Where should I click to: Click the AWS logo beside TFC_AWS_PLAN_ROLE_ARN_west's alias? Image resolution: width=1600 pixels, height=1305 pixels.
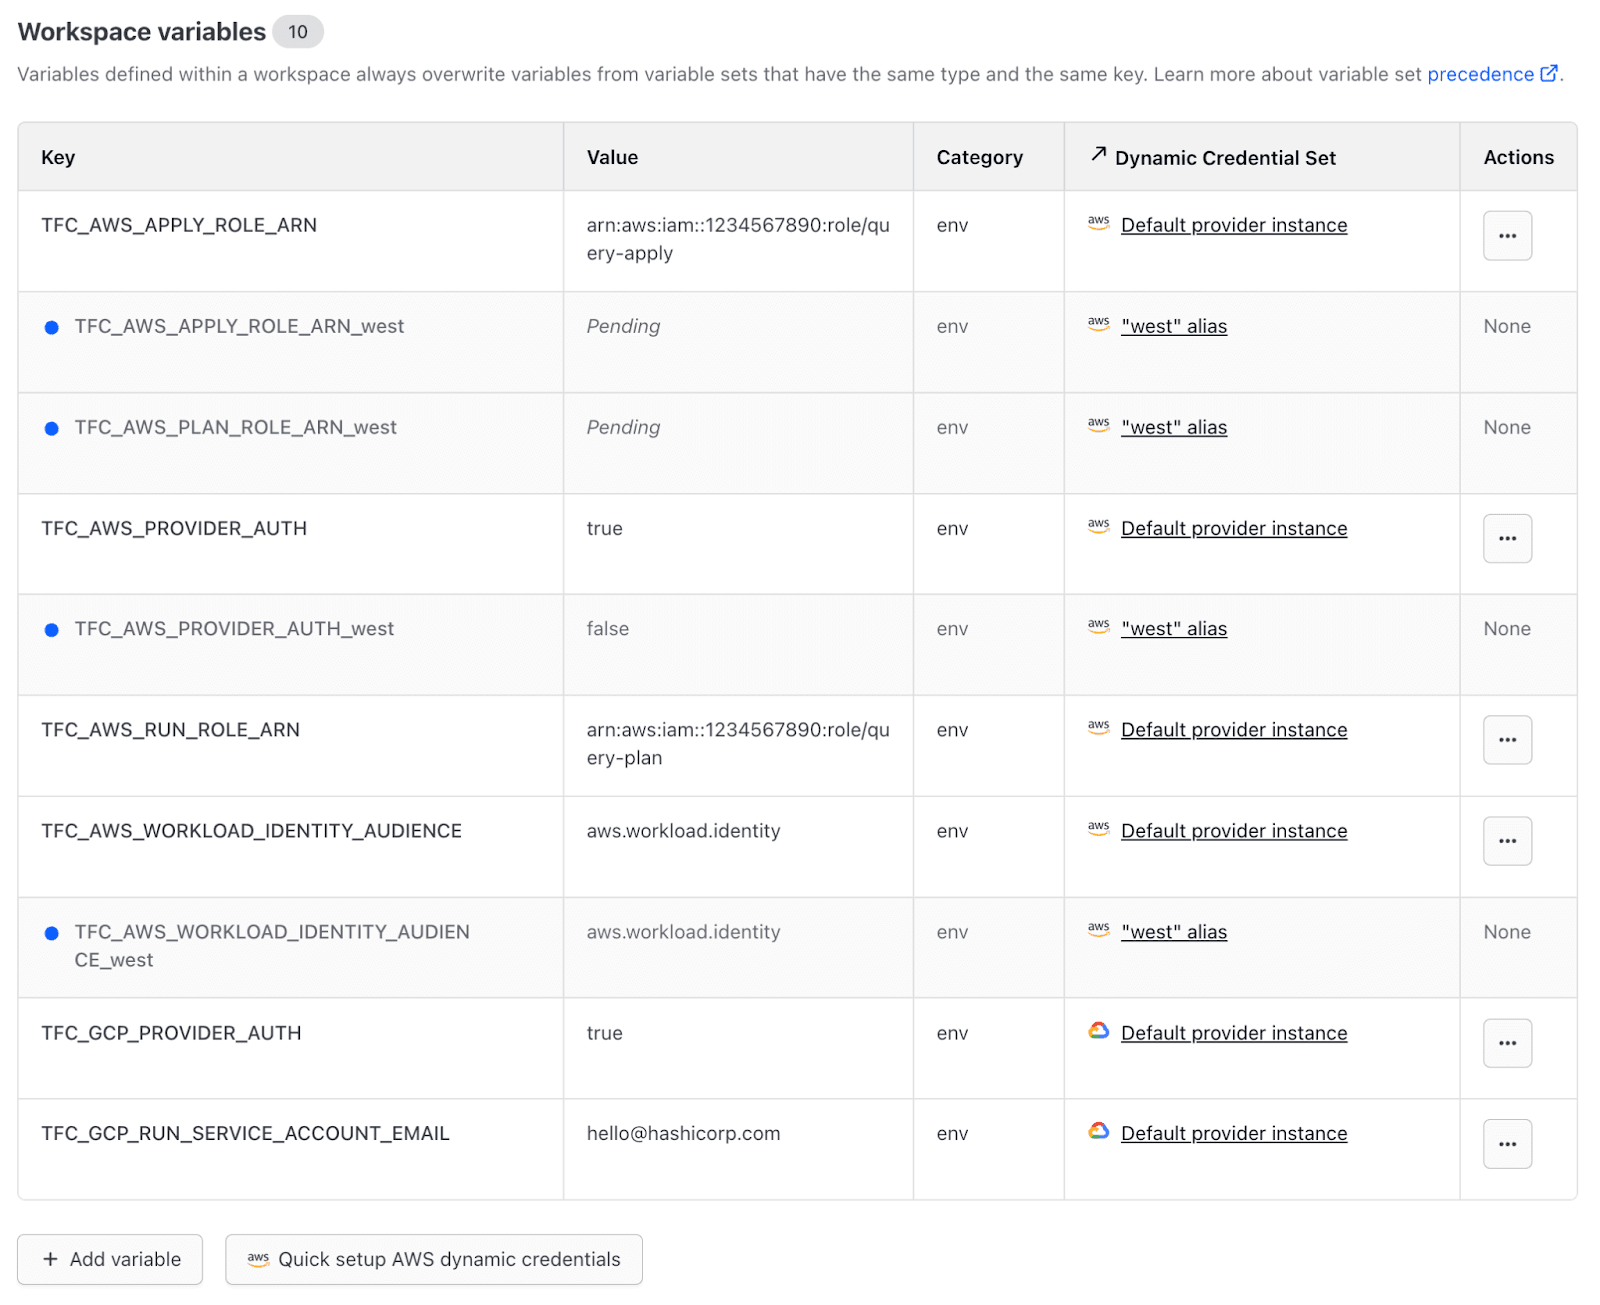1098,426
